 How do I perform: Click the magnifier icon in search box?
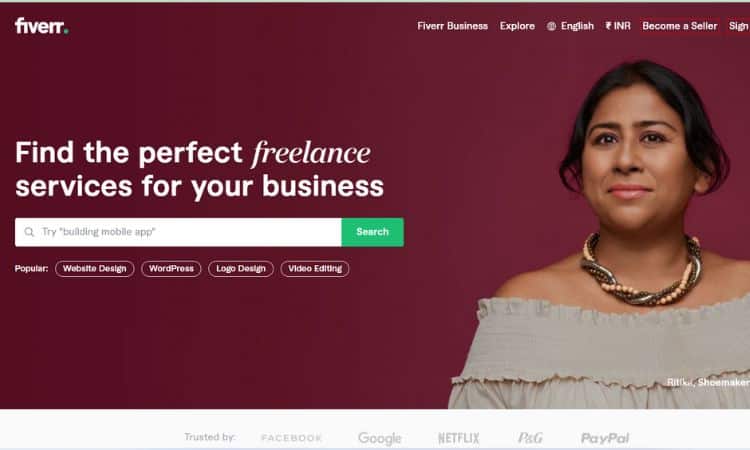coord(29,232)
